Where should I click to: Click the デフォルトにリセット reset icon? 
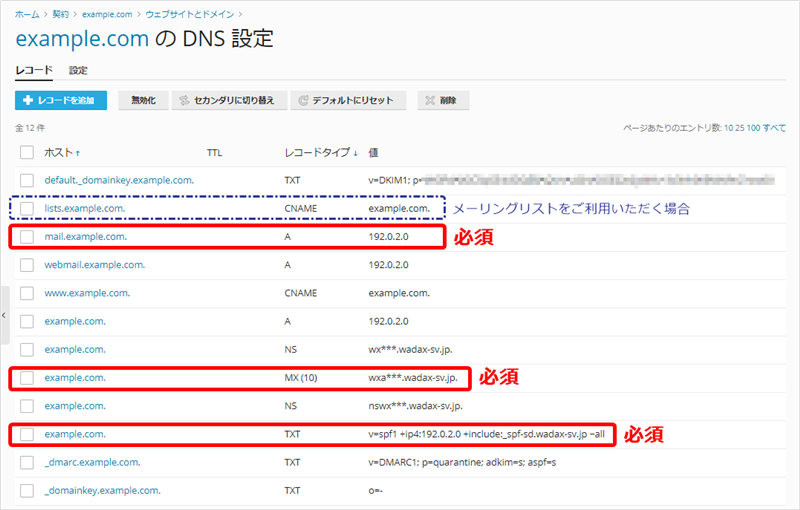(x=303, y=100)
